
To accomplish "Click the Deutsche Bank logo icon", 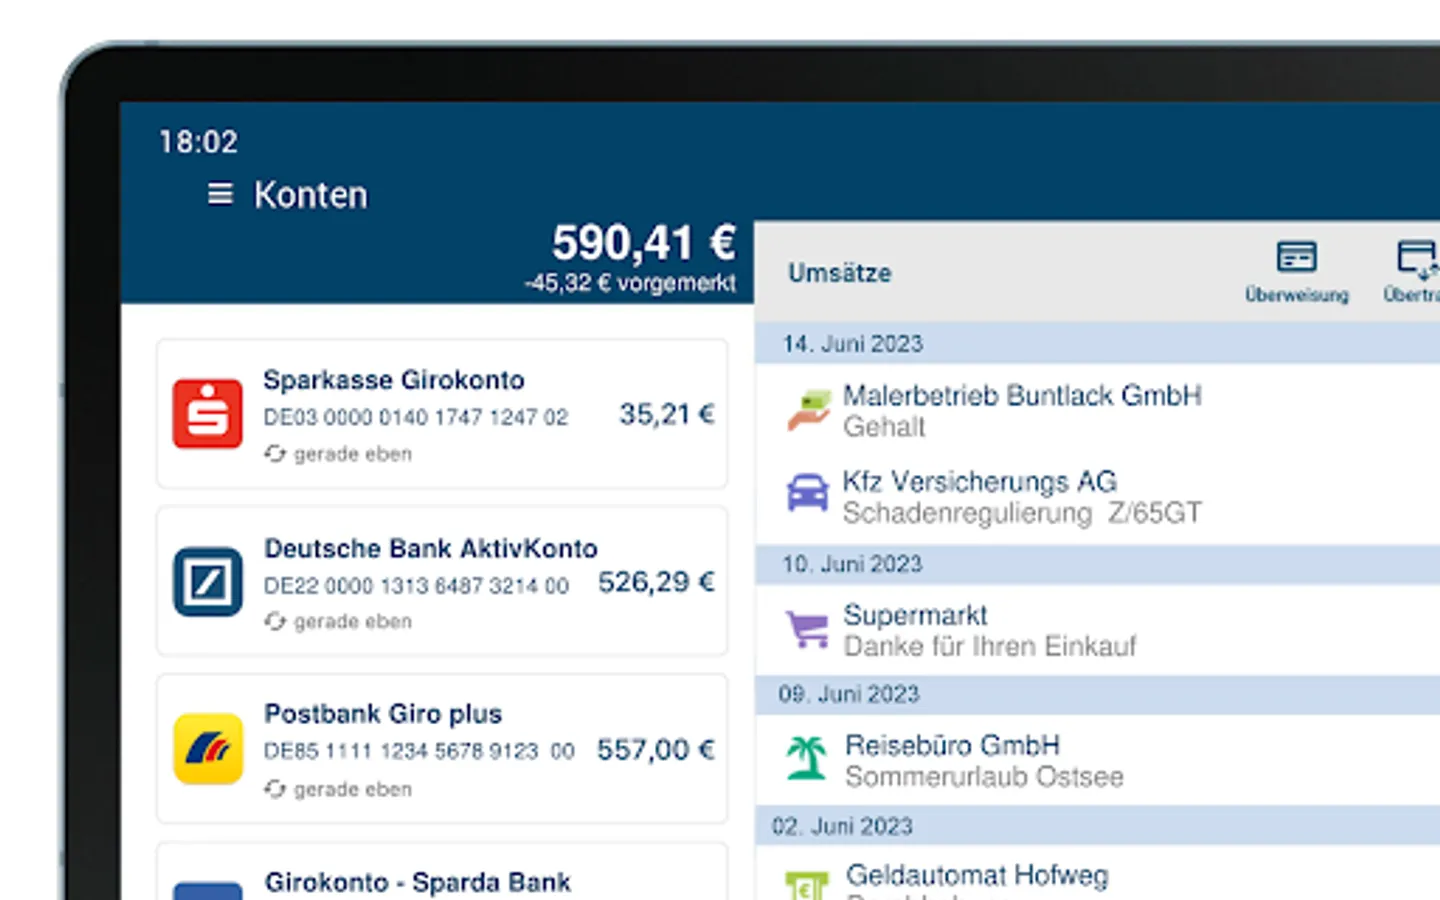I will point(208,581).
